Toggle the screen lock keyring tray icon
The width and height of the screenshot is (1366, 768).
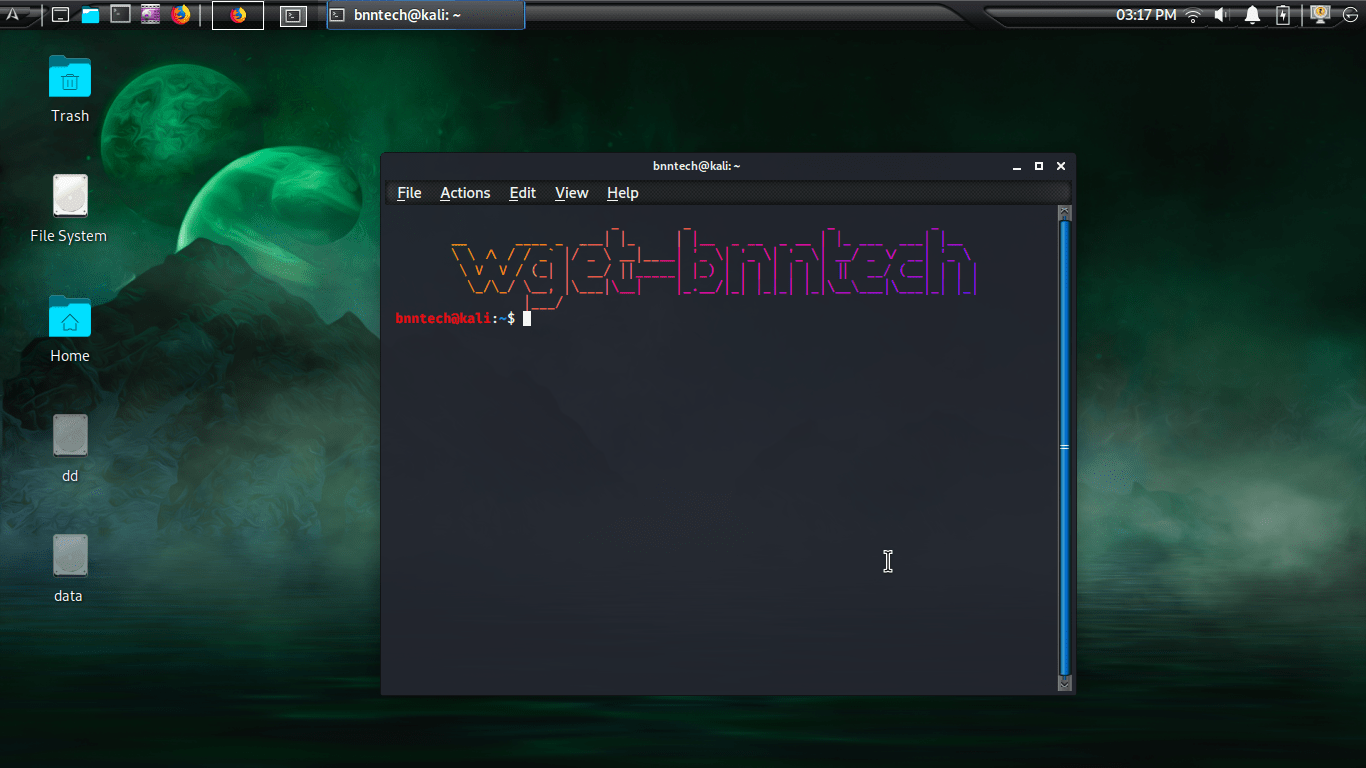1321,15
